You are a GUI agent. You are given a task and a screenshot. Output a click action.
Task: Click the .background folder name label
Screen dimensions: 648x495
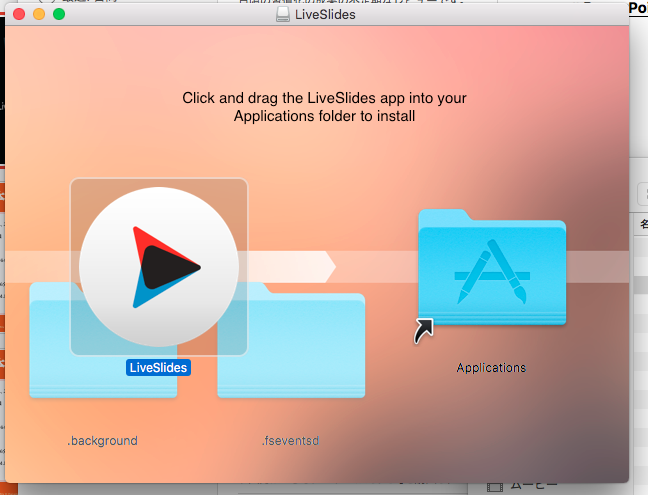pyautogui.click(x=102, y=440)
